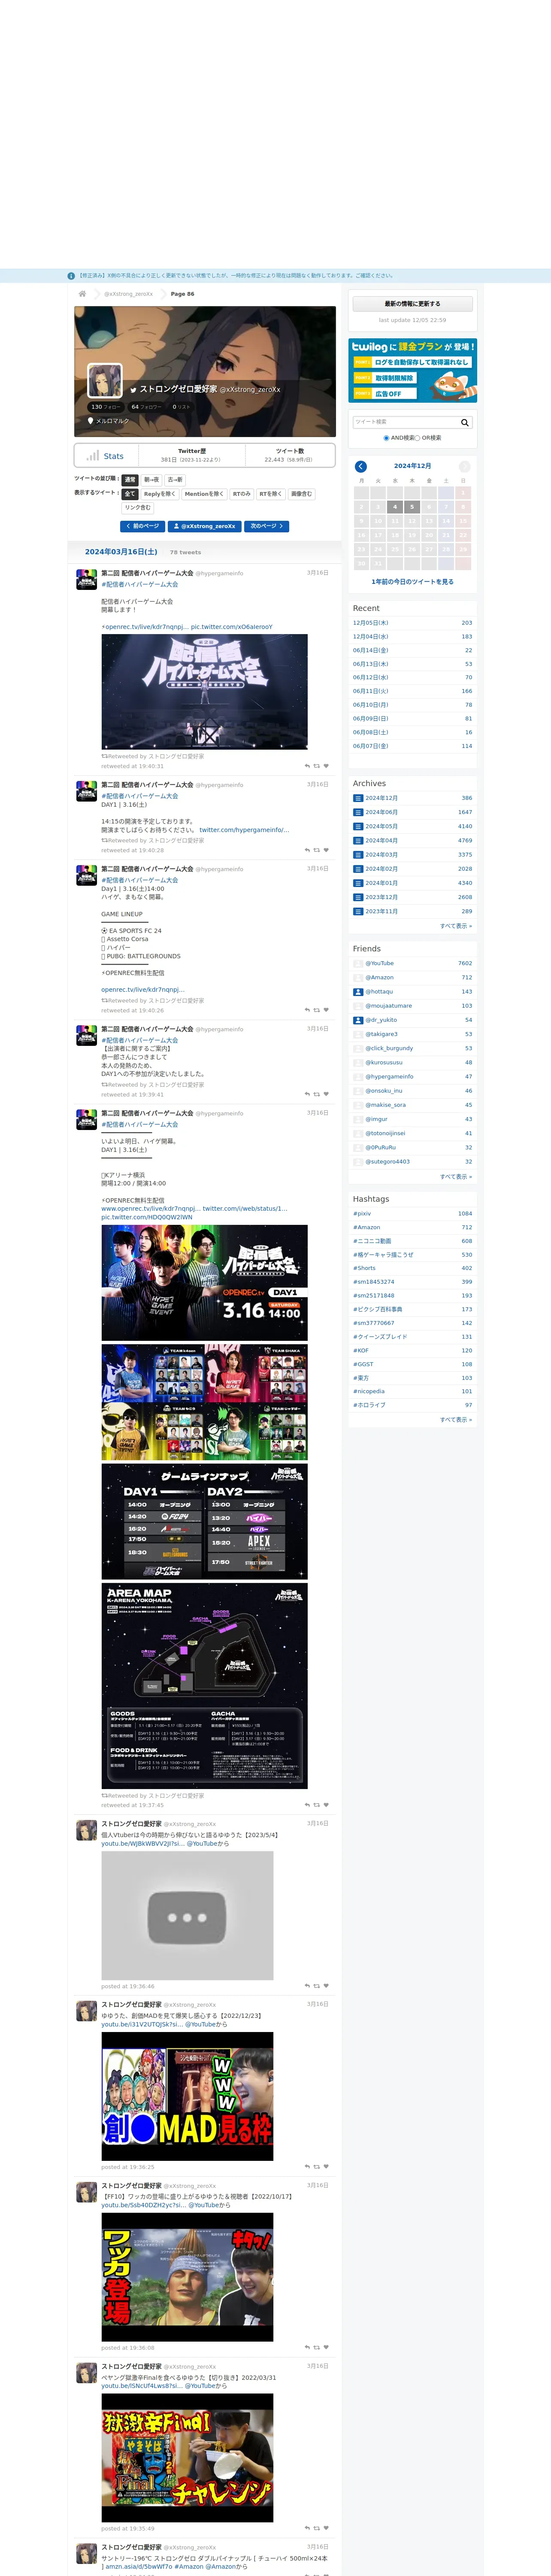Reply to the tweet posted at 19:36:08

coord(307,2347)
